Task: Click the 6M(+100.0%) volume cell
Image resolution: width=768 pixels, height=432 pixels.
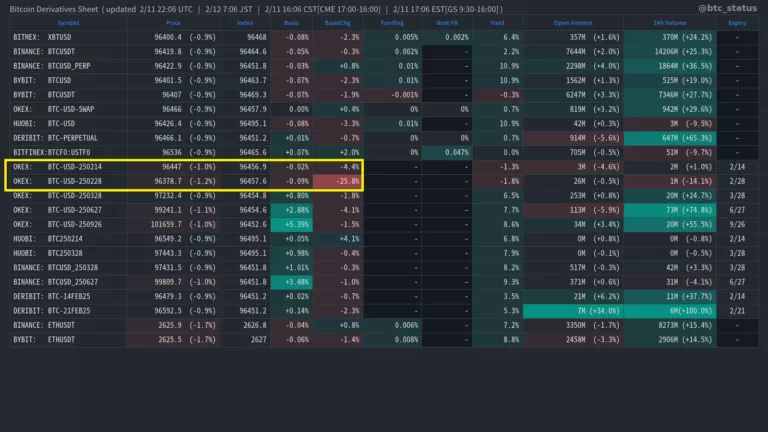Action: coord(670,311)
